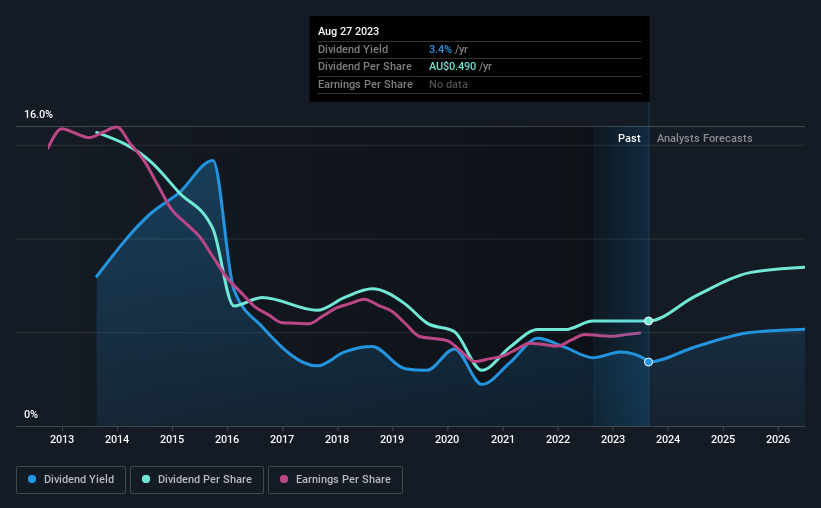The image size is (821, 508).
Task: Click the 2013 x-axis label
Action: point(62,439)
